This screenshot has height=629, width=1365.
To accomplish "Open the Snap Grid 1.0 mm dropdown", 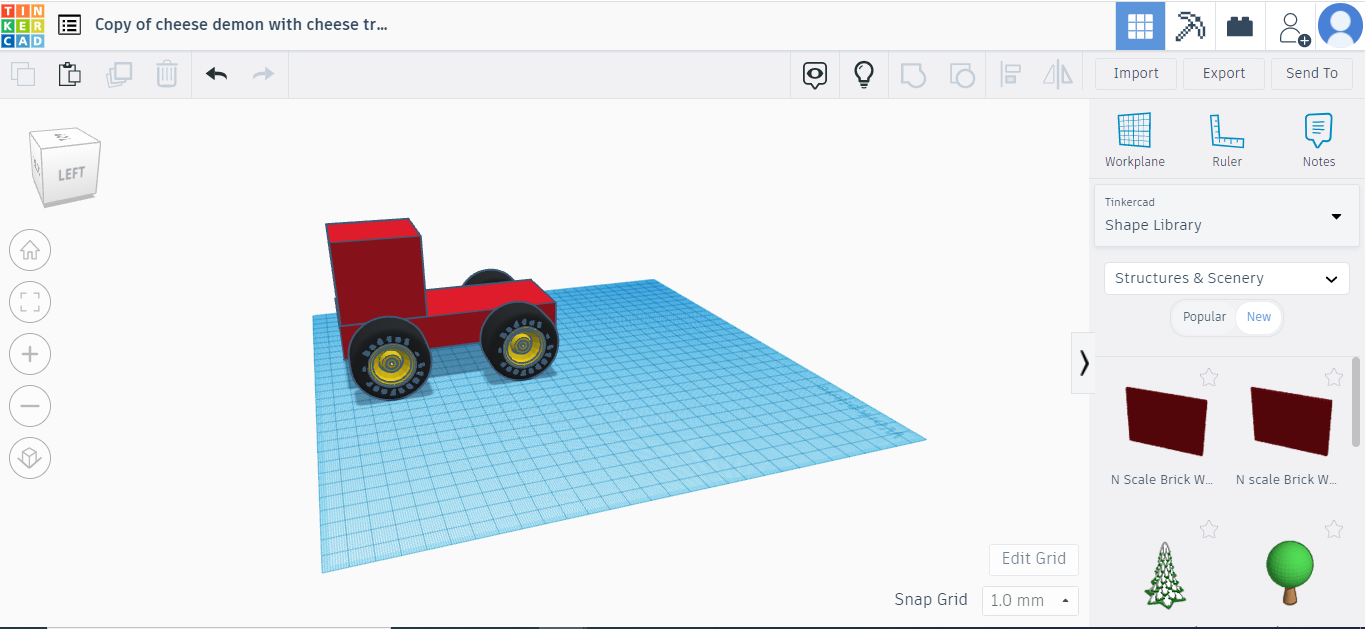I will (1030, 600).
